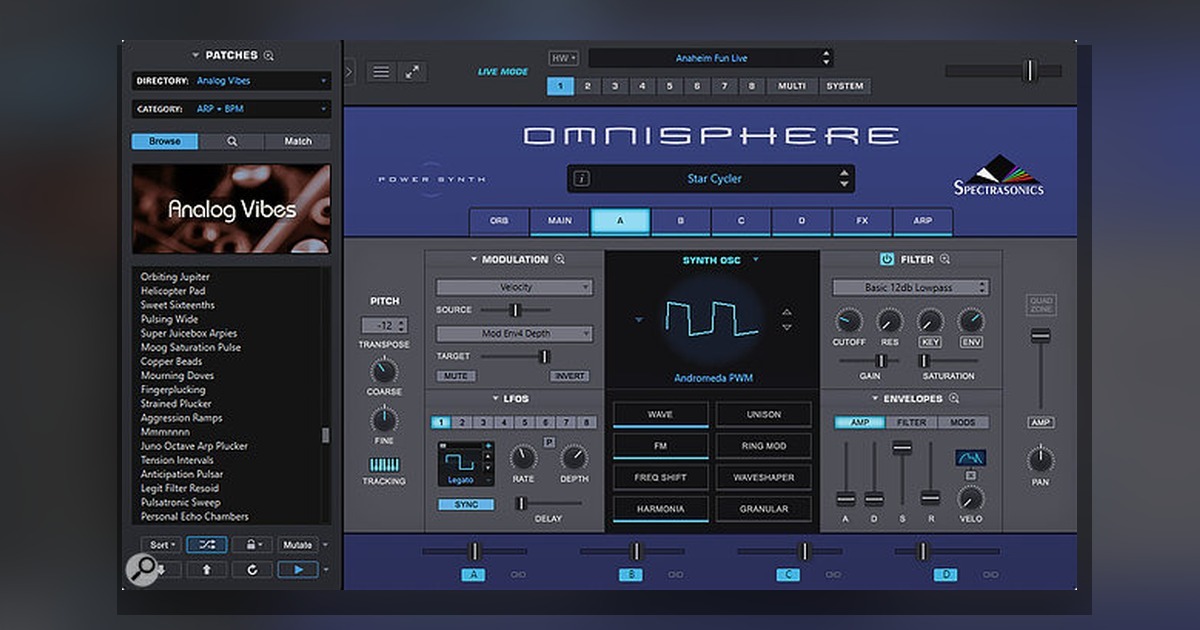Switch to layer B tab
The height and width of the screenshot is (630, 1200).
coord(680,221)
